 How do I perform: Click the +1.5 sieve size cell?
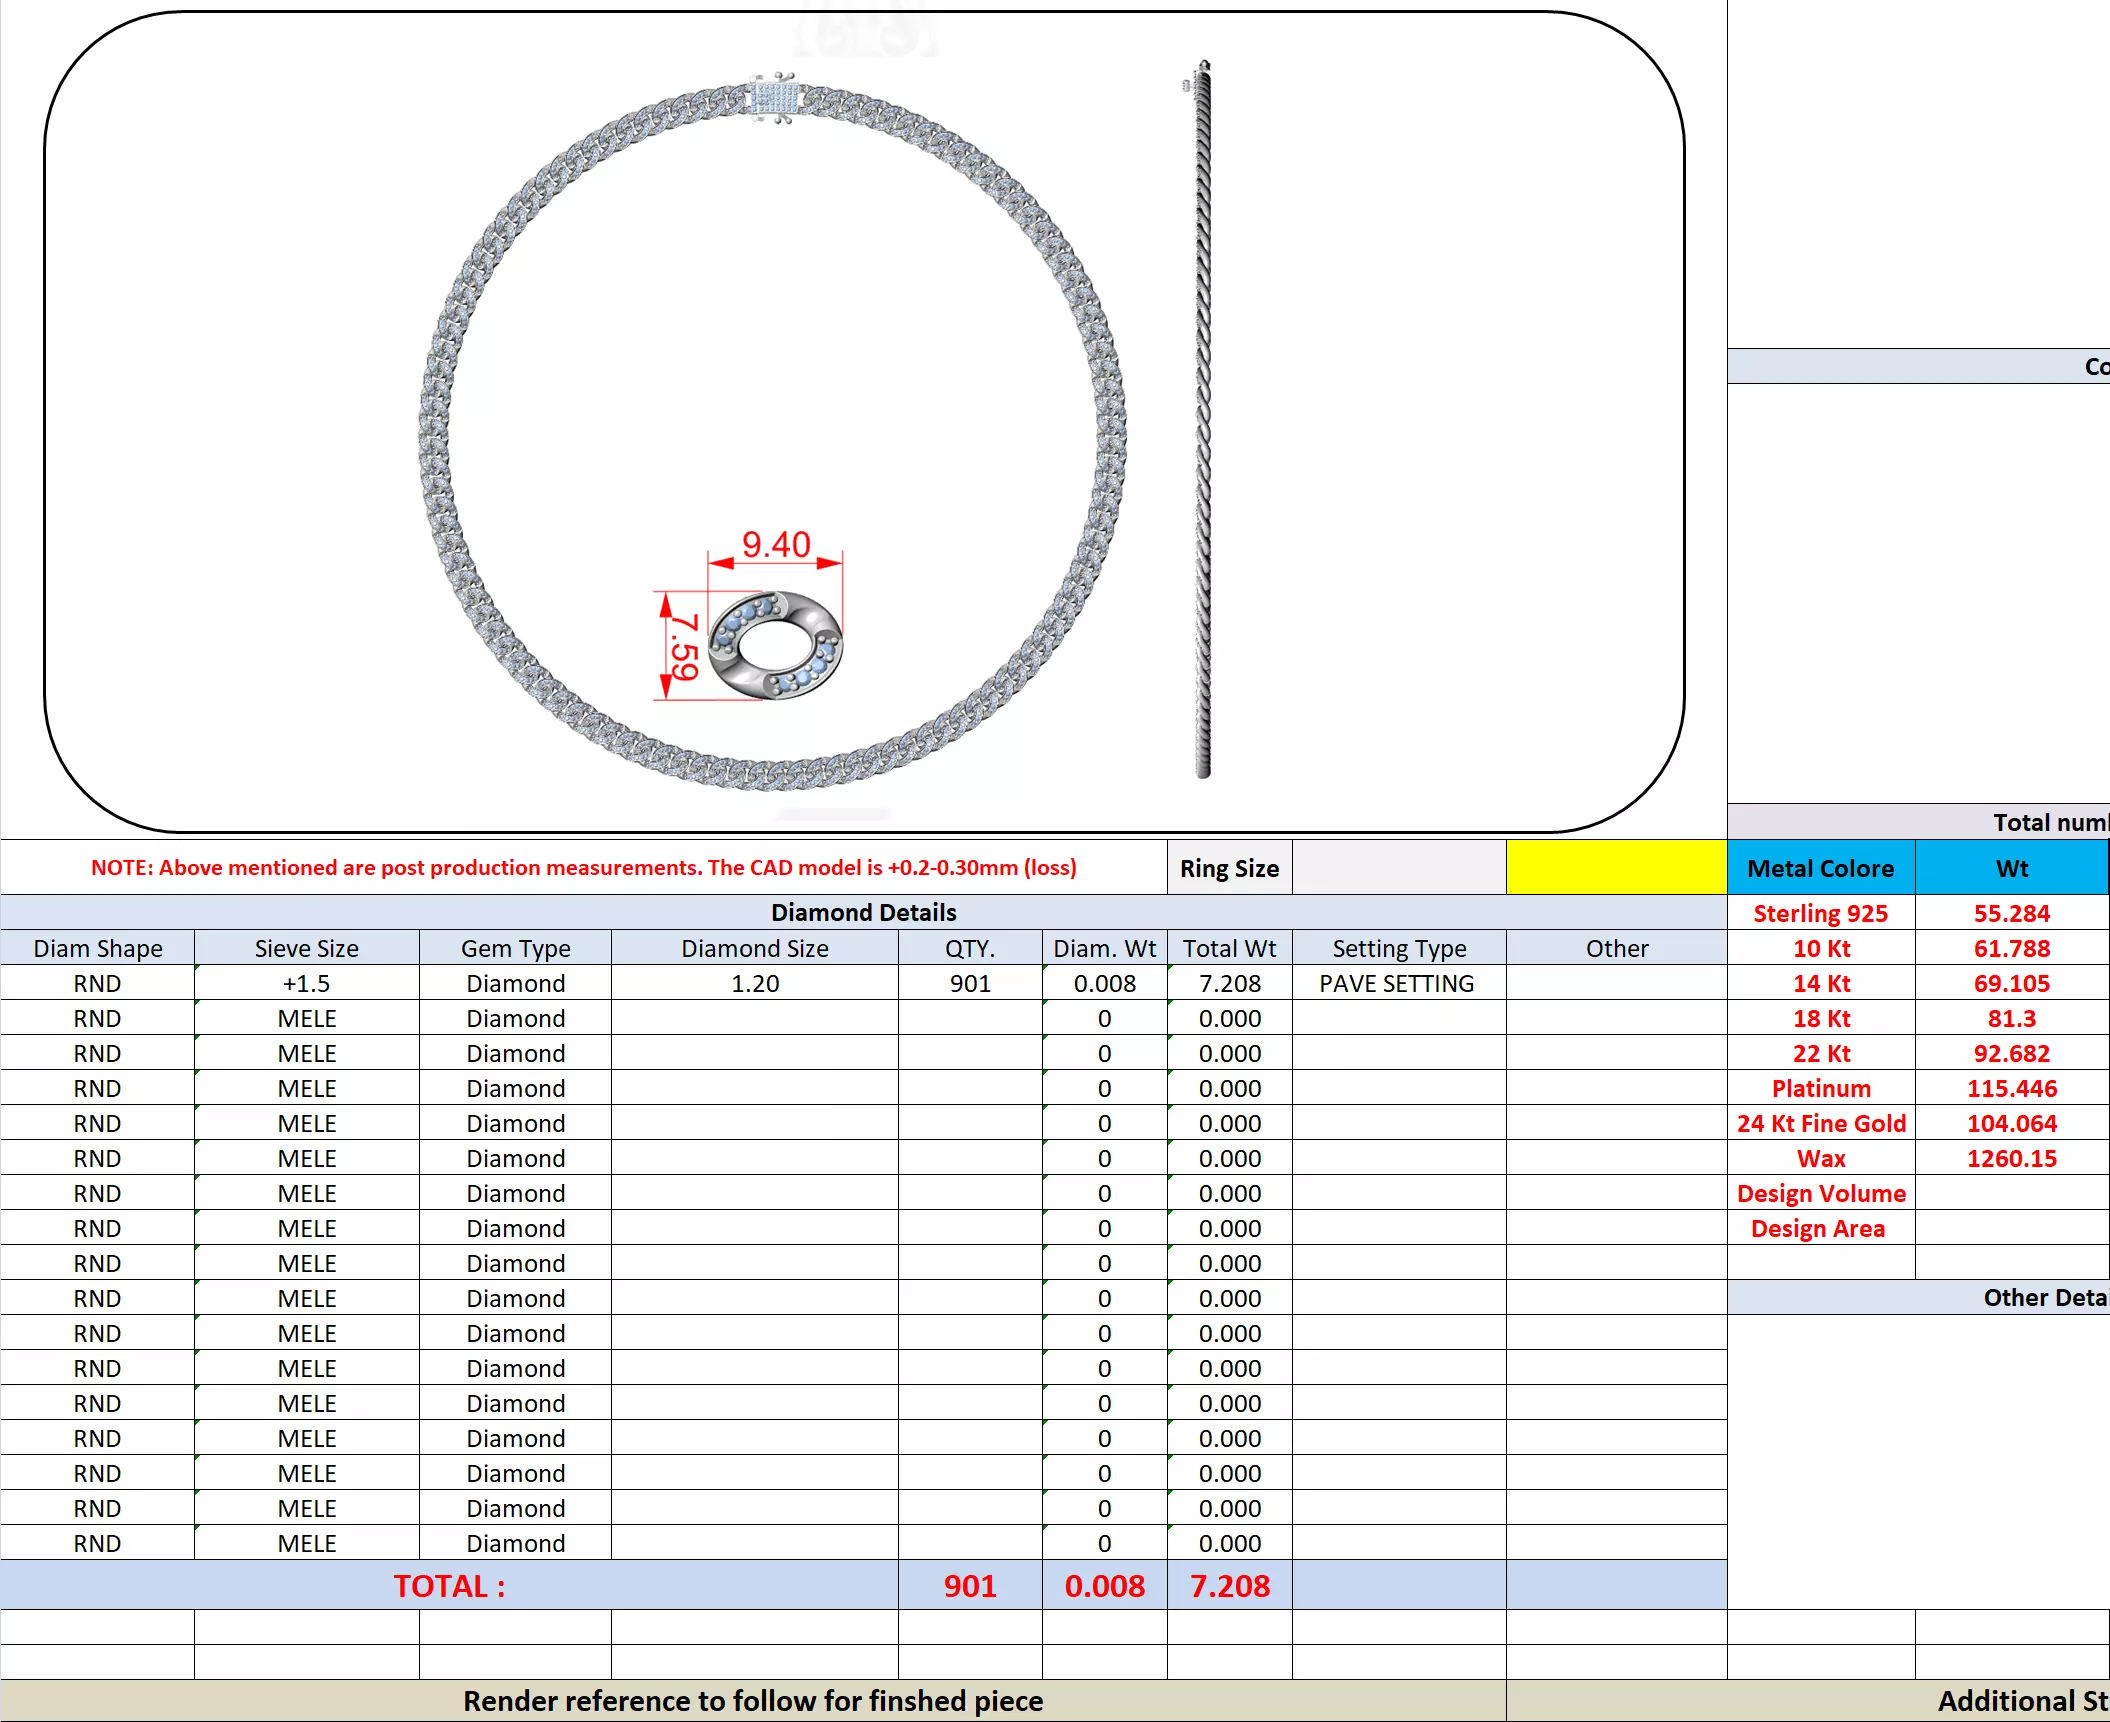pos(307,983)
